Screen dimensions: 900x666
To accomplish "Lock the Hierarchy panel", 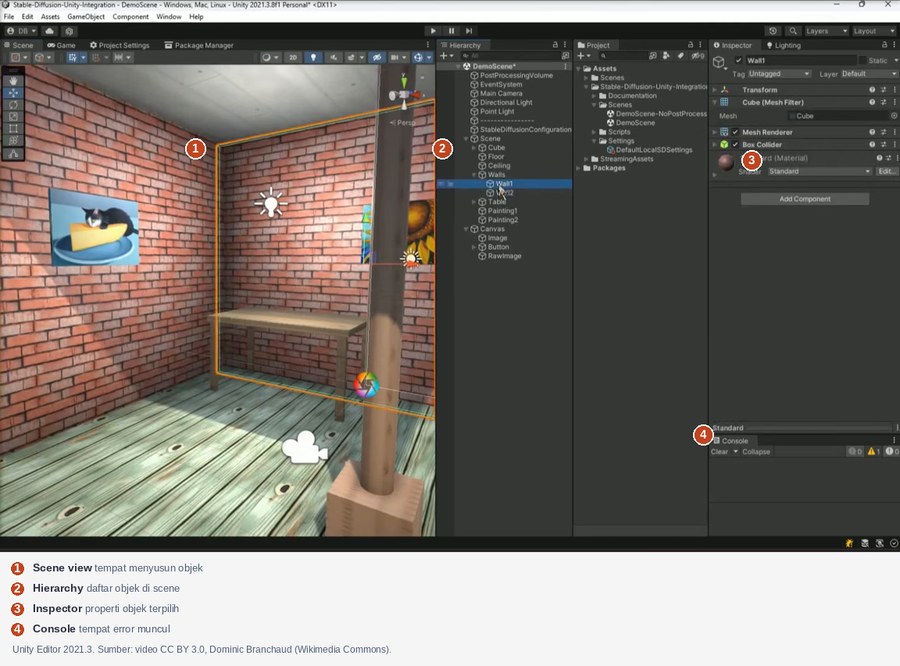I will [x=555, y=45].
